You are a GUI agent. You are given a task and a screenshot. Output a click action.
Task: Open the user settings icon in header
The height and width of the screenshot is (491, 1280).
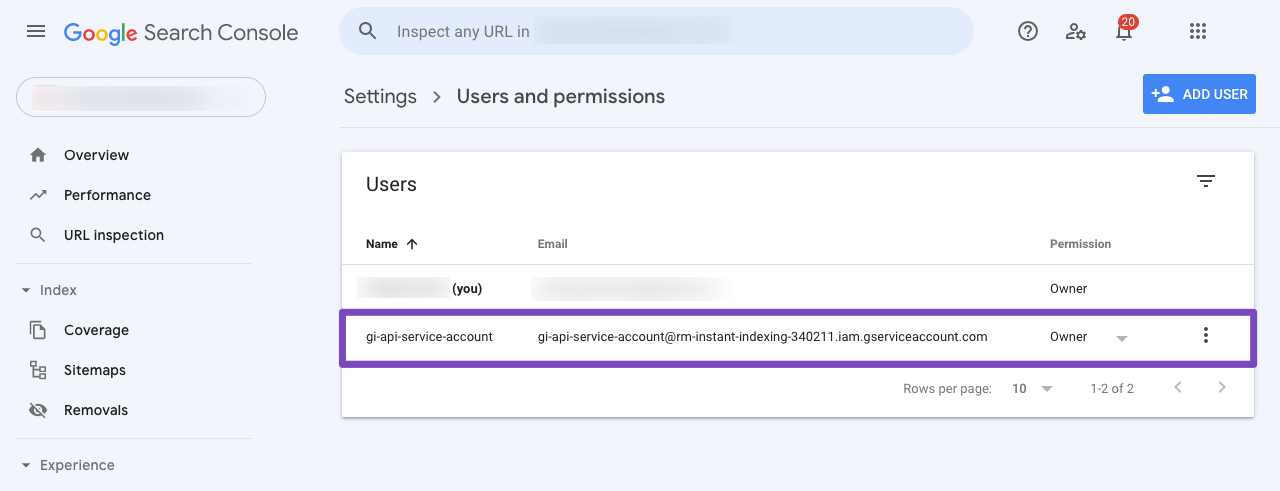point(1076,31)
